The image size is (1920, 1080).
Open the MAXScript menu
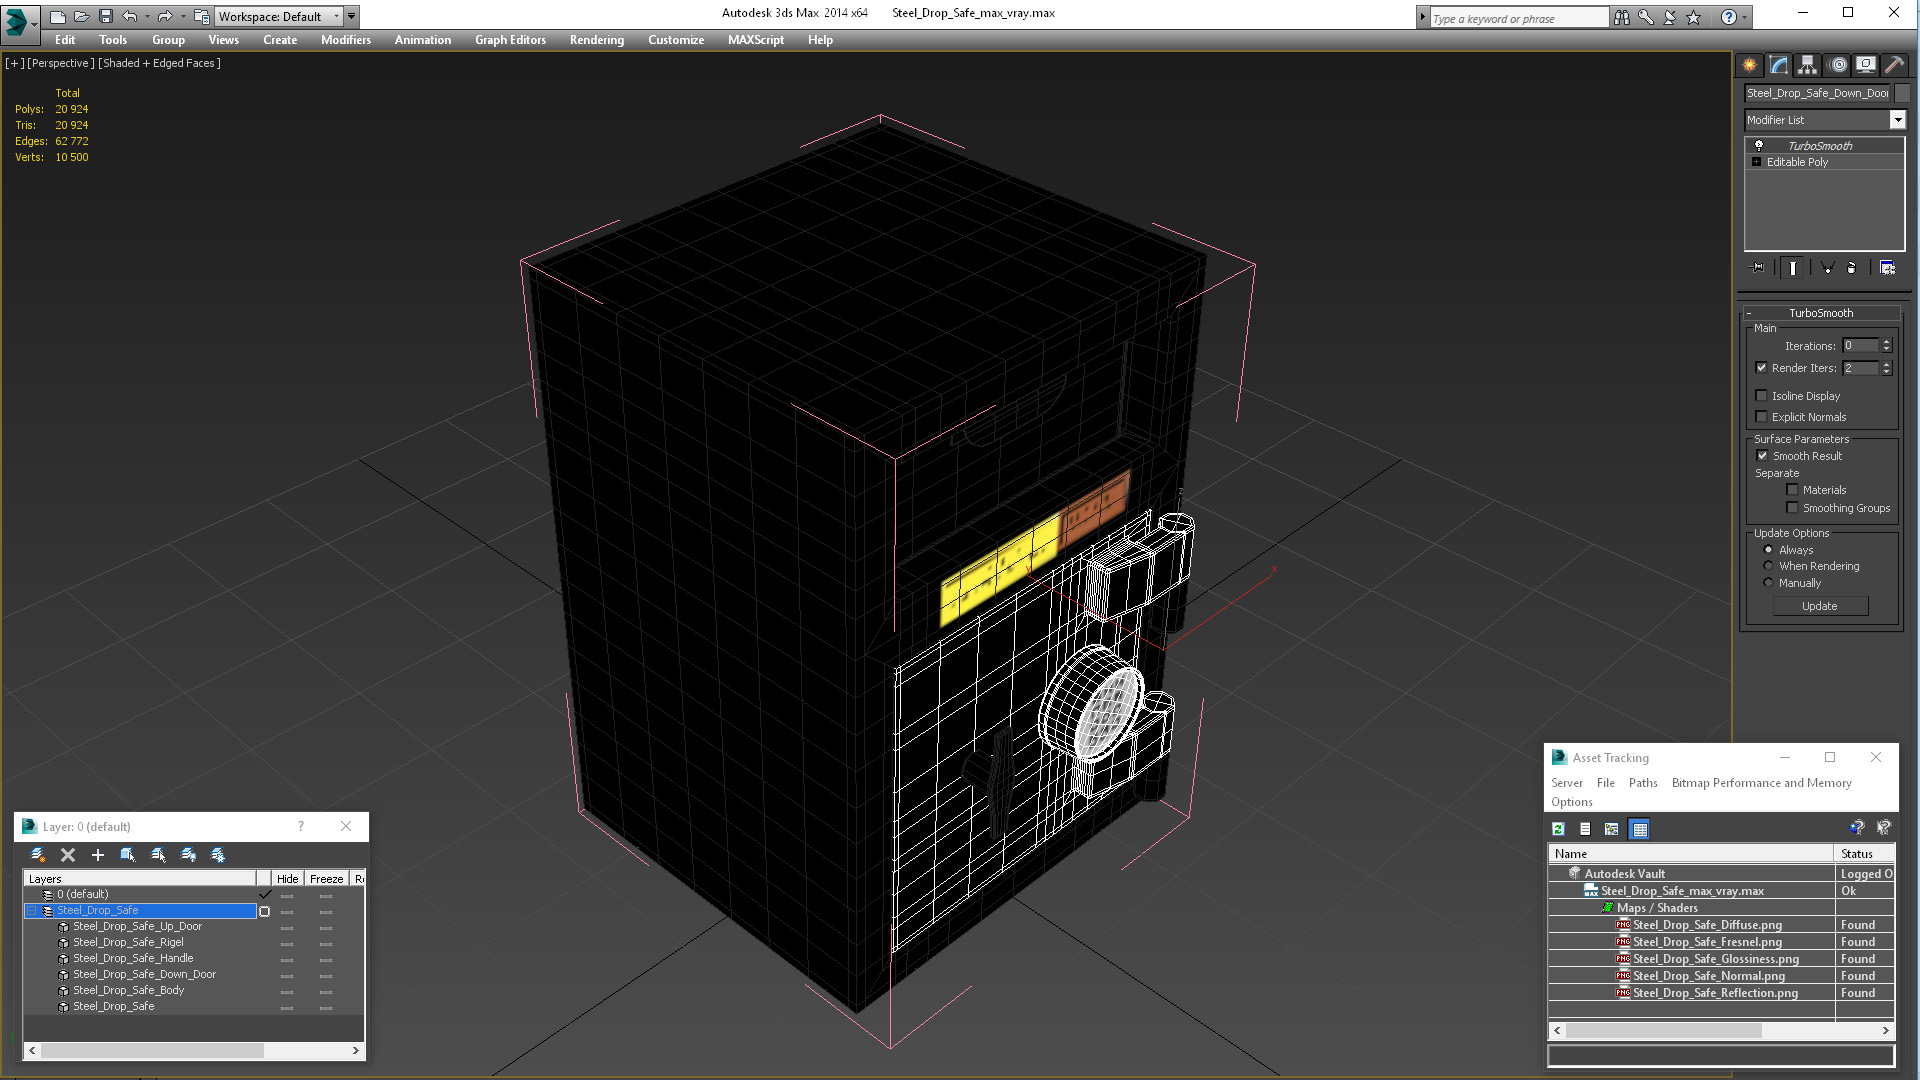pos(756,40)
